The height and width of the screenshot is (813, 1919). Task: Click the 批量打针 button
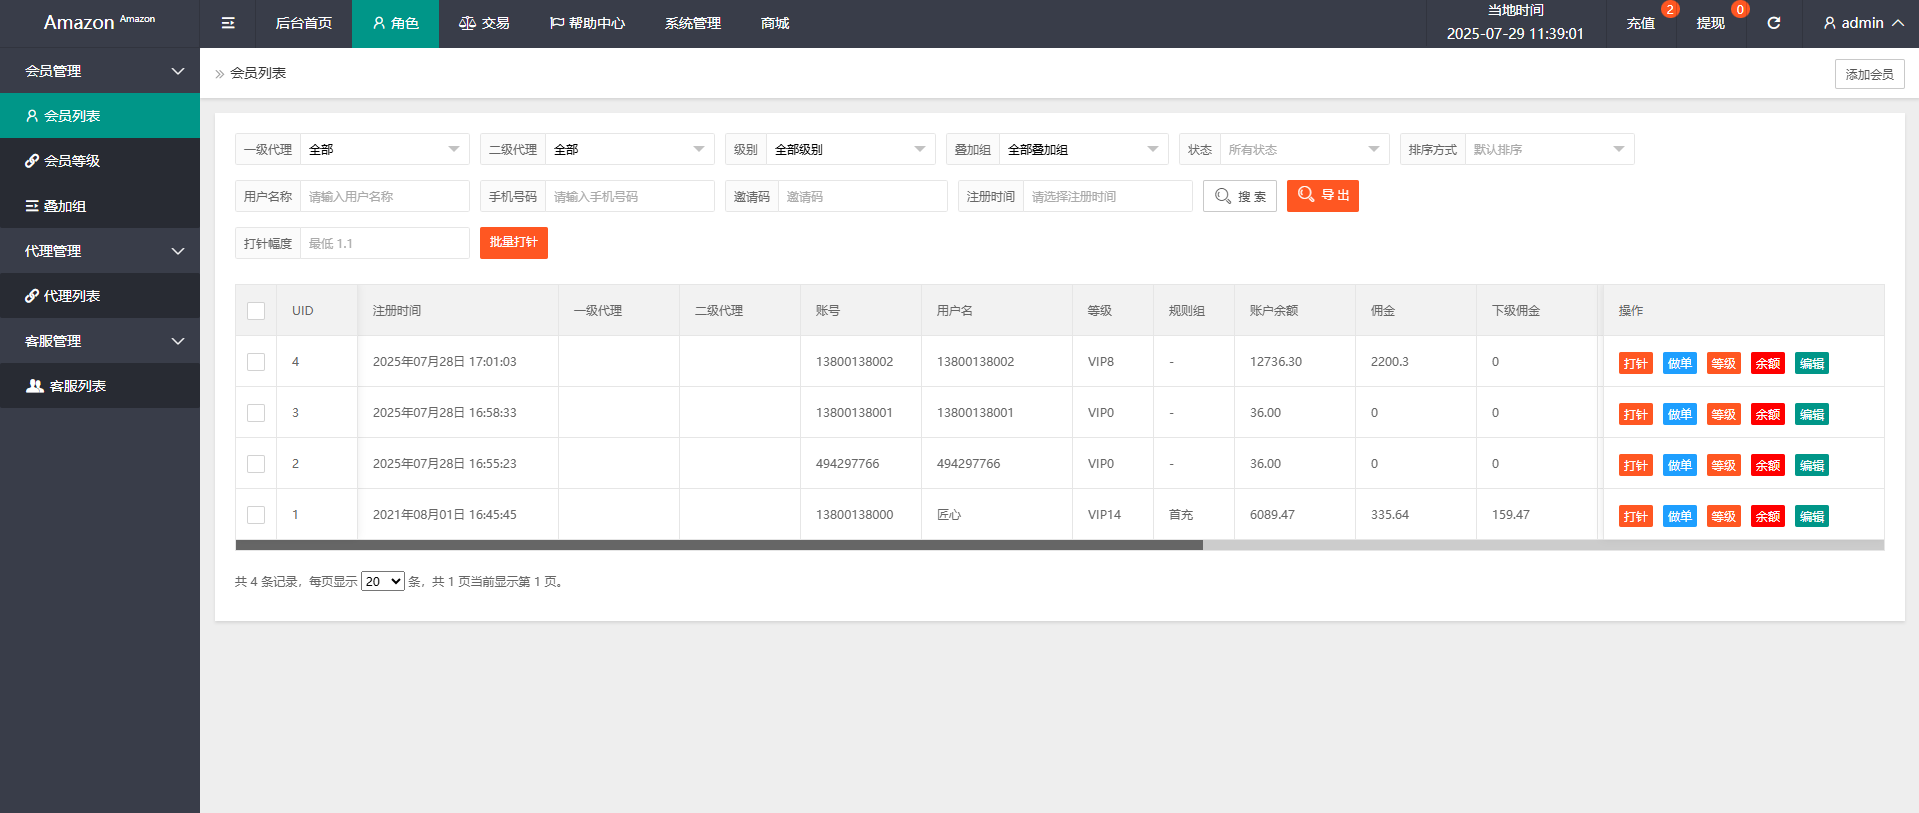tap(513, 243)
